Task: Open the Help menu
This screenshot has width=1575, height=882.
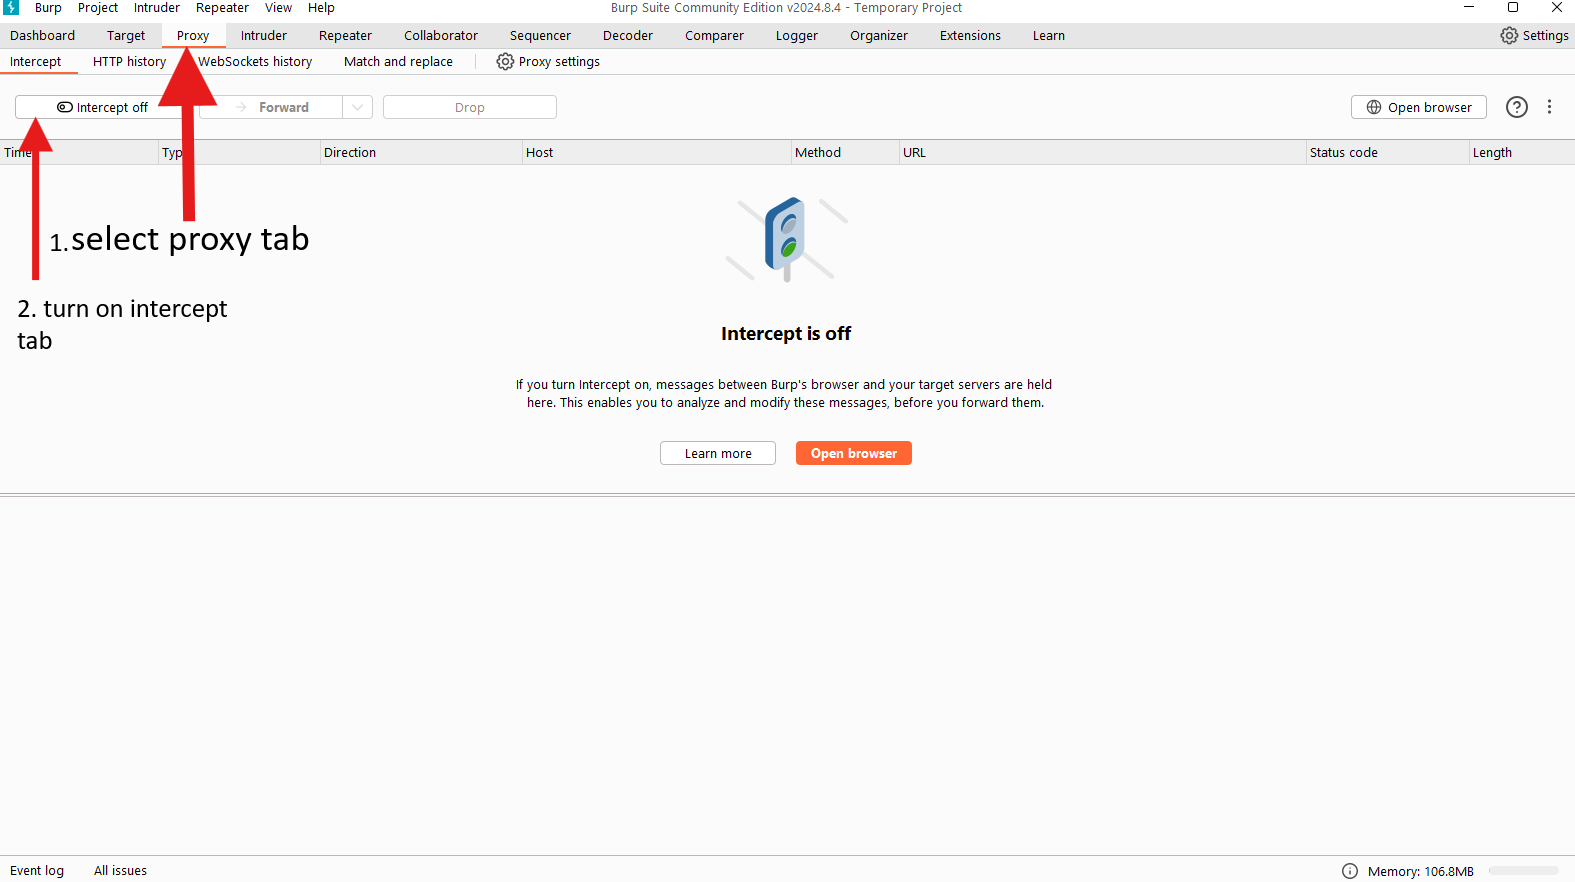Action: point(321,8)
